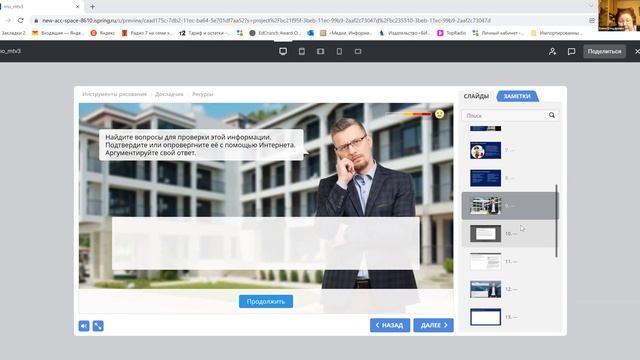This screenshot has height=360, width=640.
Task: Select slide 12 thumbnail in outline
Action: tap(485, 289)
